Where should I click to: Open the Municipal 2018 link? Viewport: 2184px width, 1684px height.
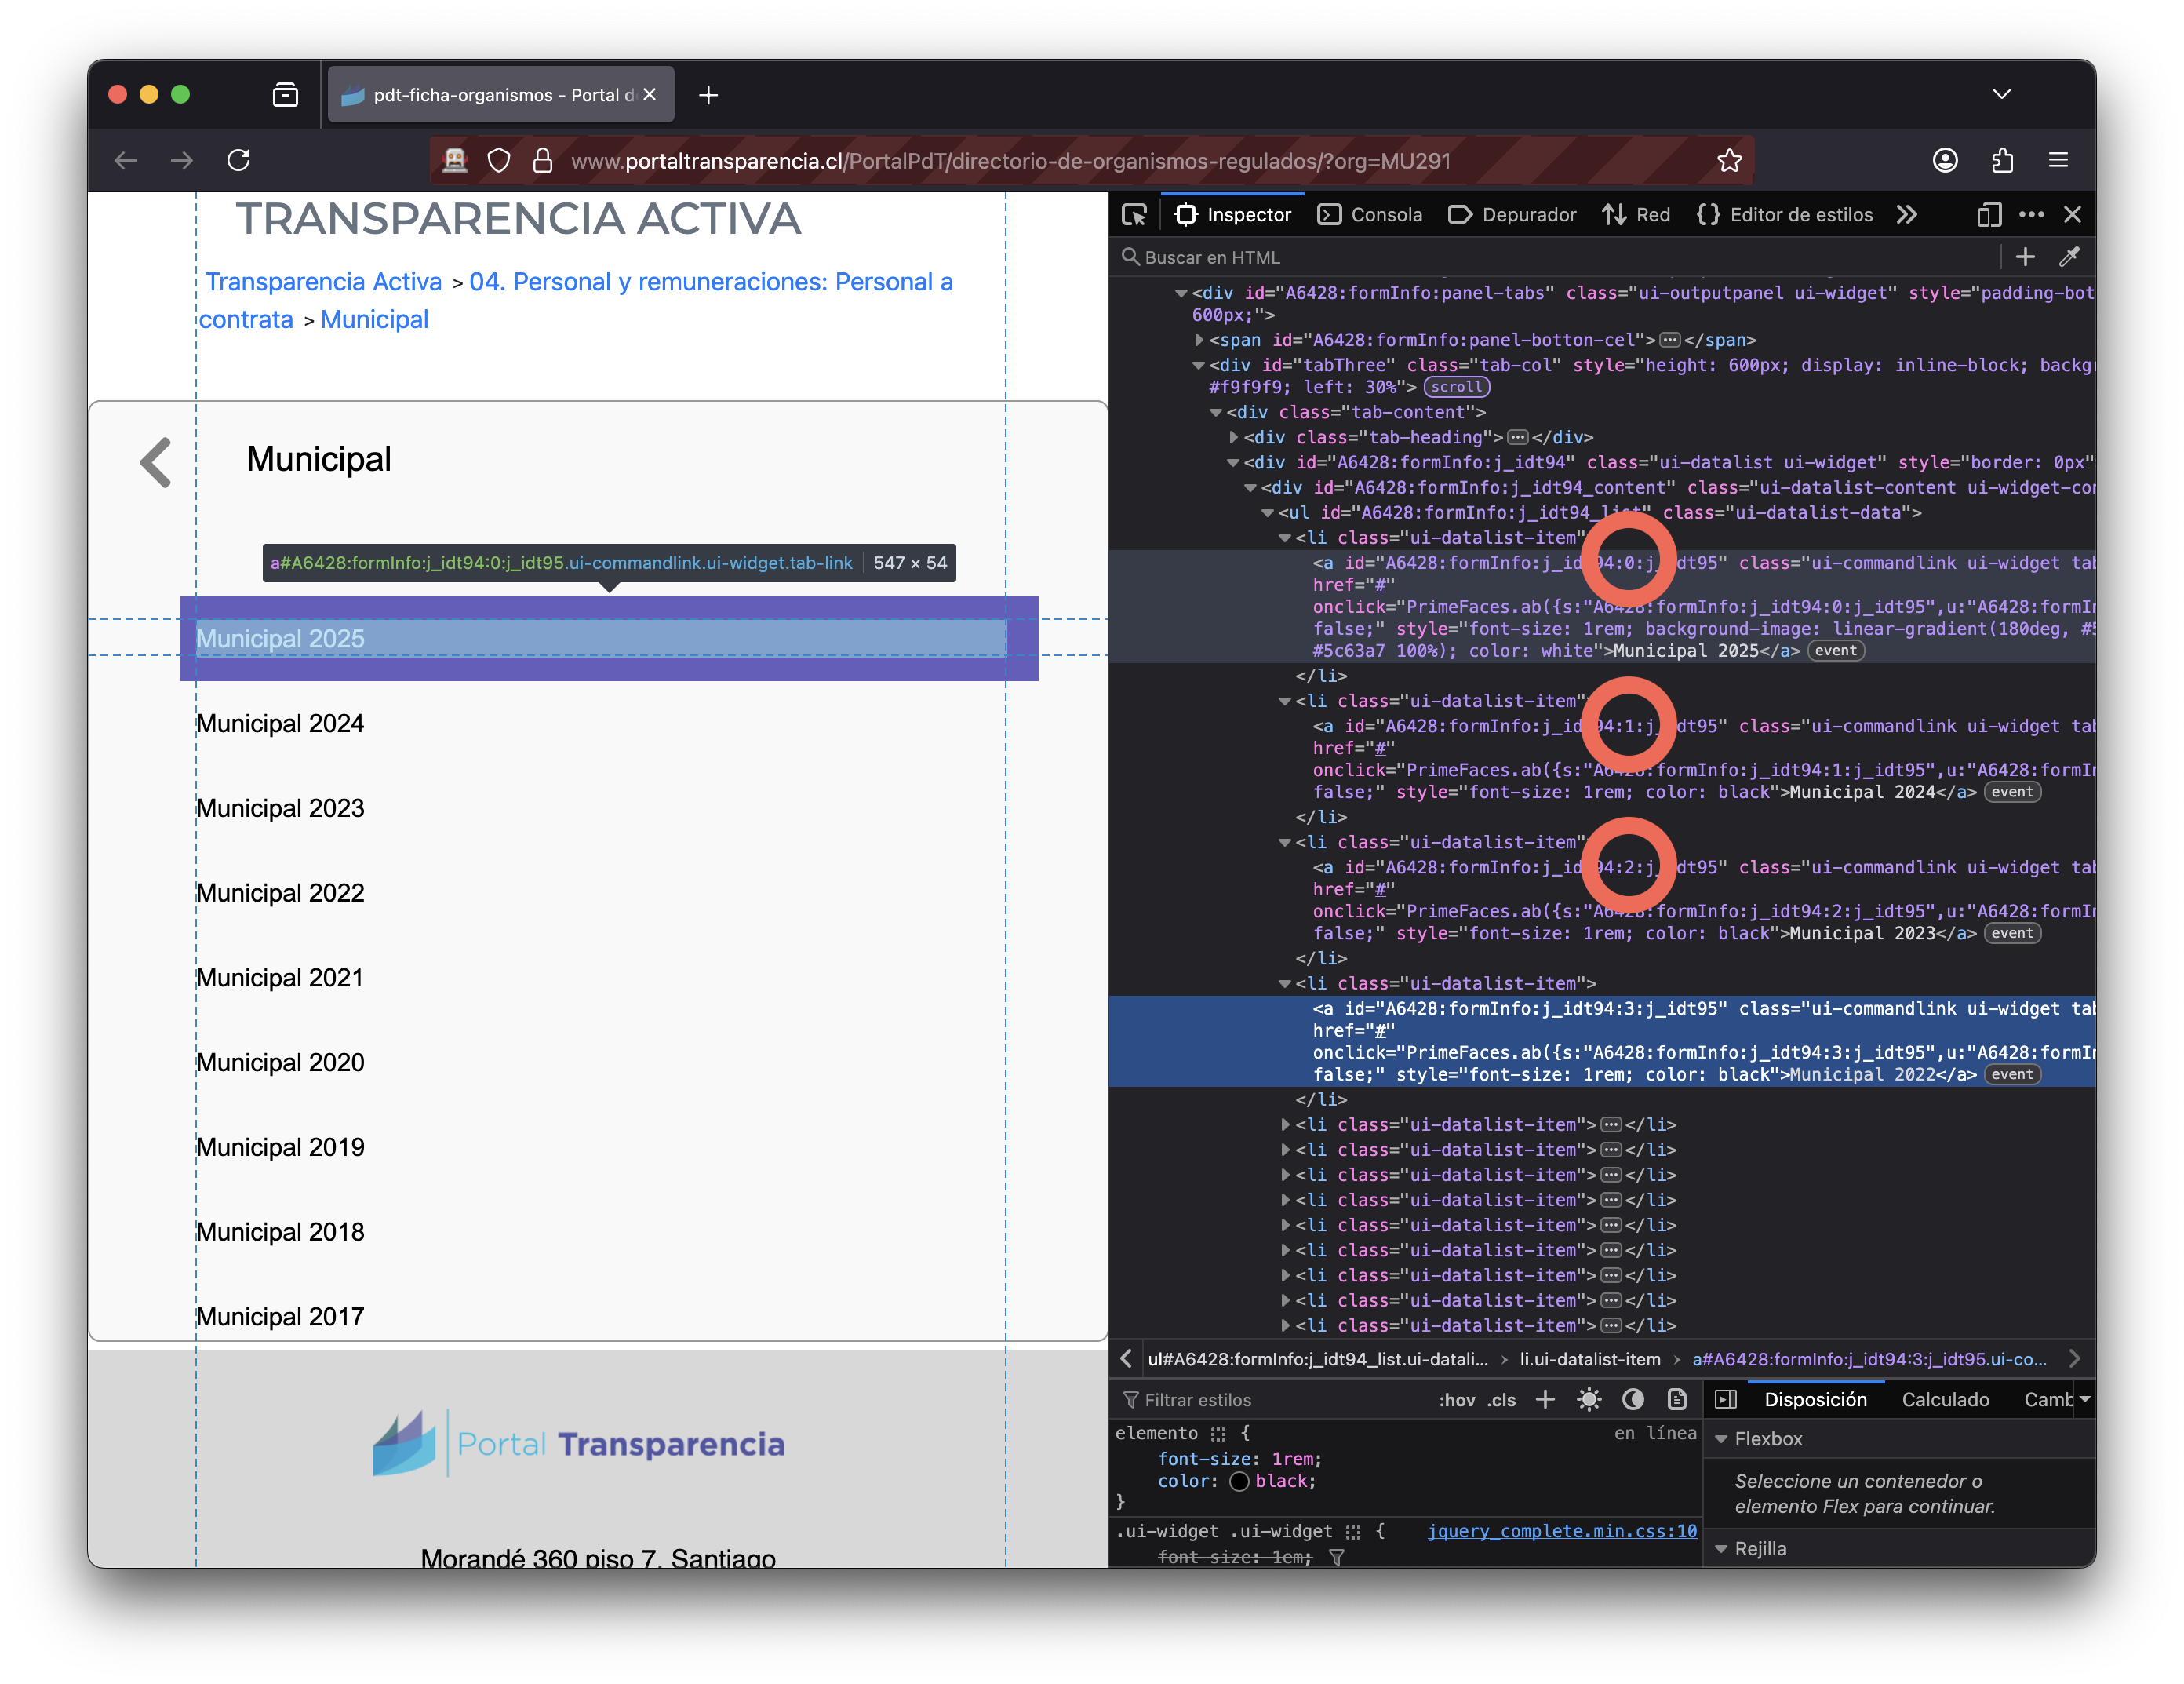point(280,1231)
